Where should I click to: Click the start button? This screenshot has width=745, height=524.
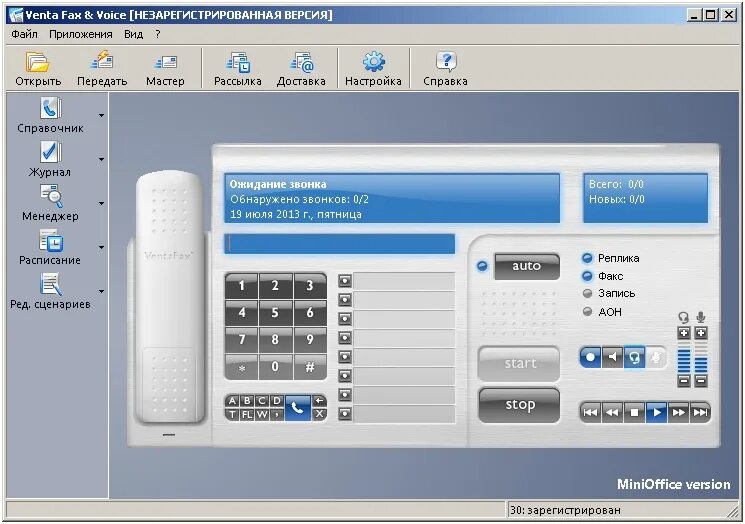pyautogui.click(x=519, y=364)
